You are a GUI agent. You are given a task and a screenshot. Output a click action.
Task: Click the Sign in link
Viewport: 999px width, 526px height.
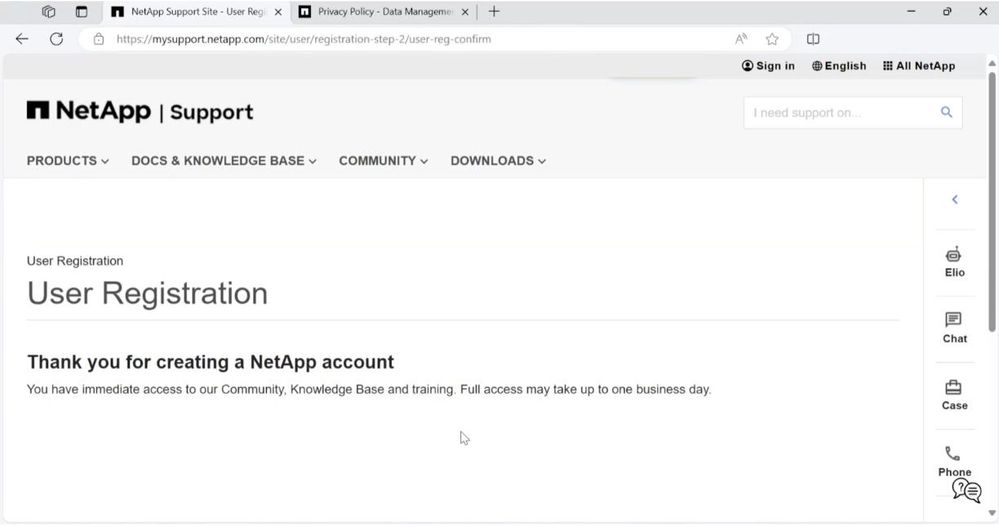coord(768,66)
